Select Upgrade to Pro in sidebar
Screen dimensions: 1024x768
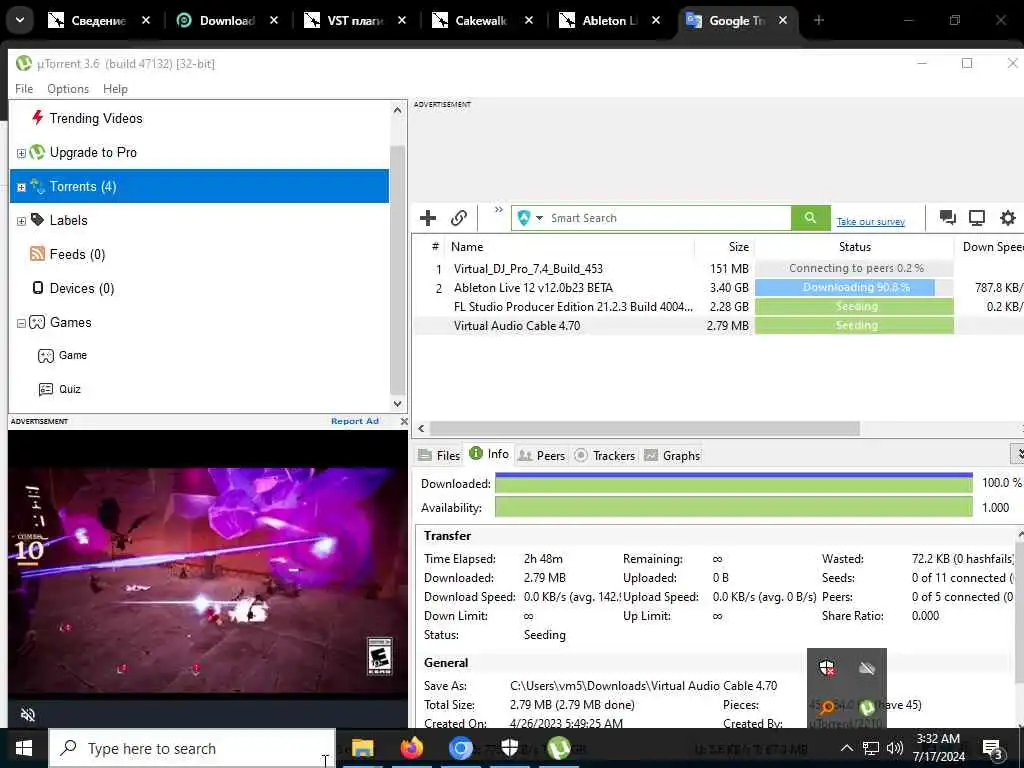coord(93,152)
